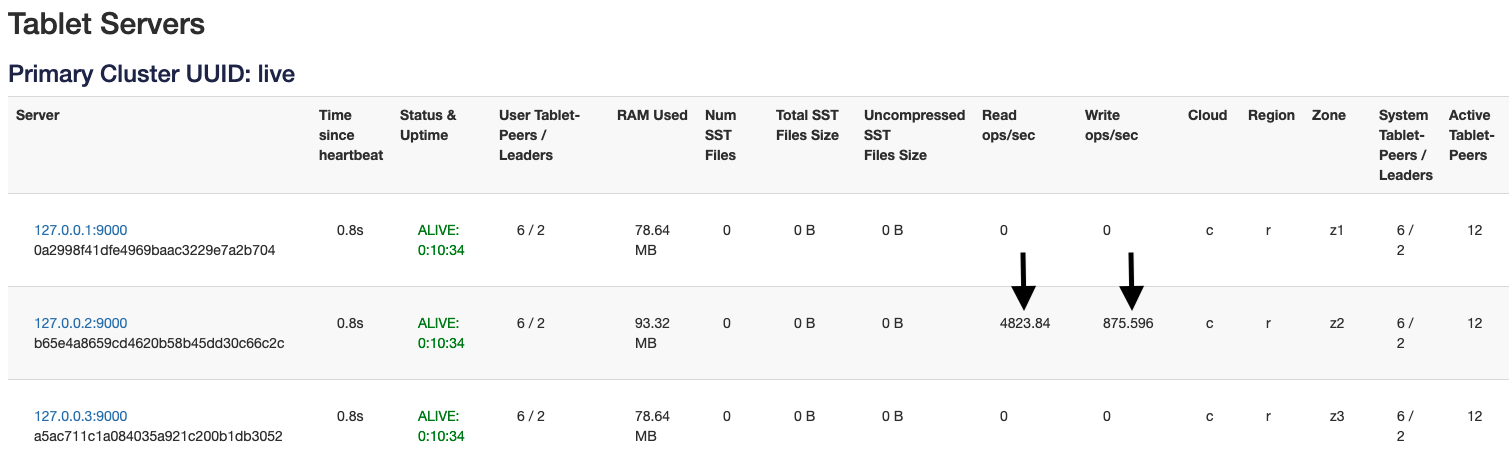The width and height of the screenshot is (1511, 476).
Task: Click the Uncompressed SST Files Size header
Action: pyautogui.click(x=914, y=135)
